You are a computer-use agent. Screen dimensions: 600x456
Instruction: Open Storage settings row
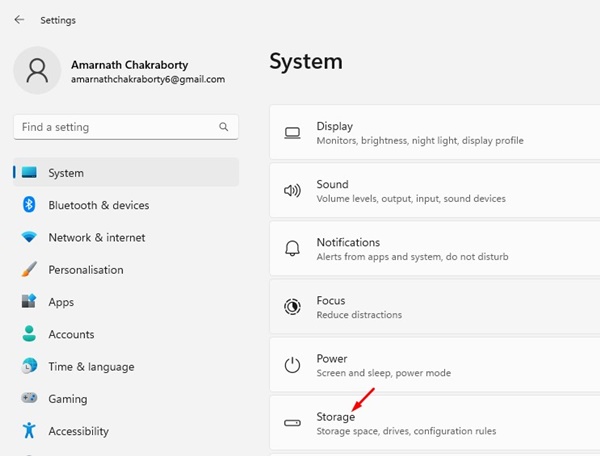coord(420,423)
